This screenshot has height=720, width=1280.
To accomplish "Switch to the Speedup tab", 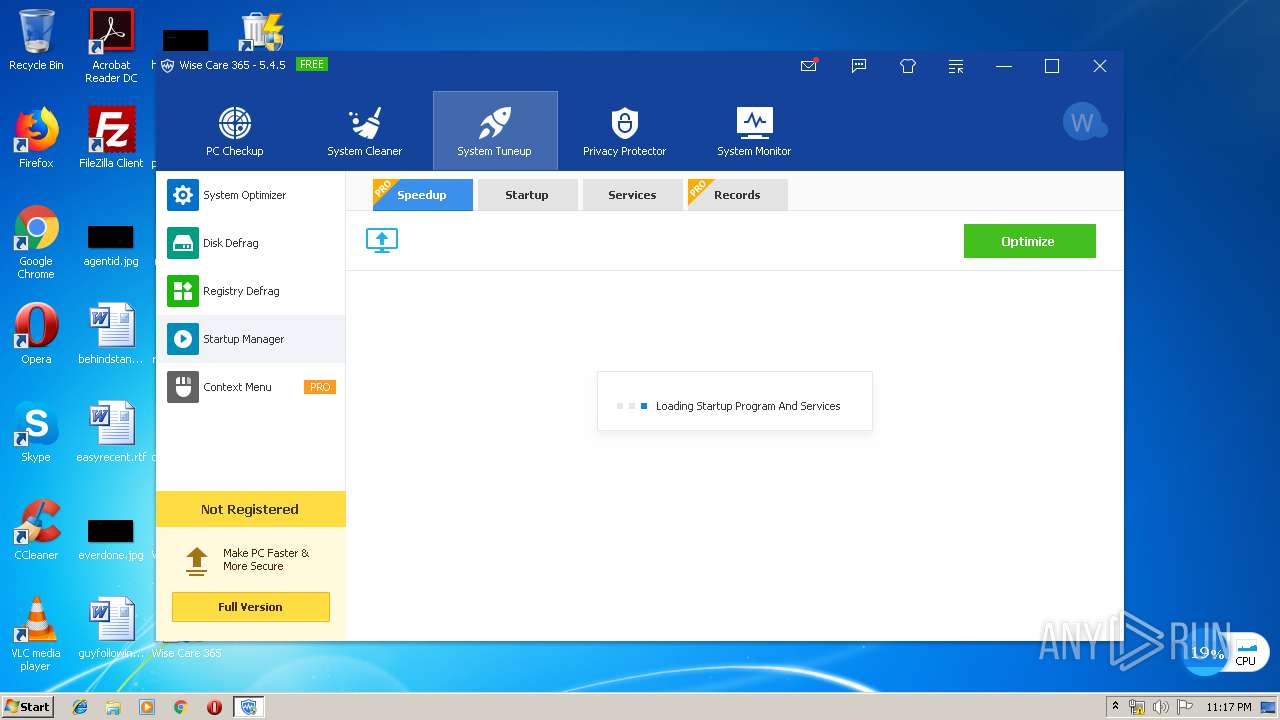I will coord(422,195).
